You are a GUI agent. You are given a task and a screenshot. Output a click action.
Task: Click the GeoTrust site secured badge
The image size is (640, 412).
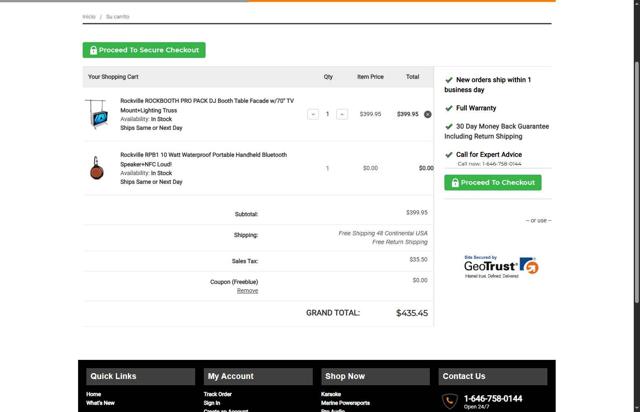501,267
